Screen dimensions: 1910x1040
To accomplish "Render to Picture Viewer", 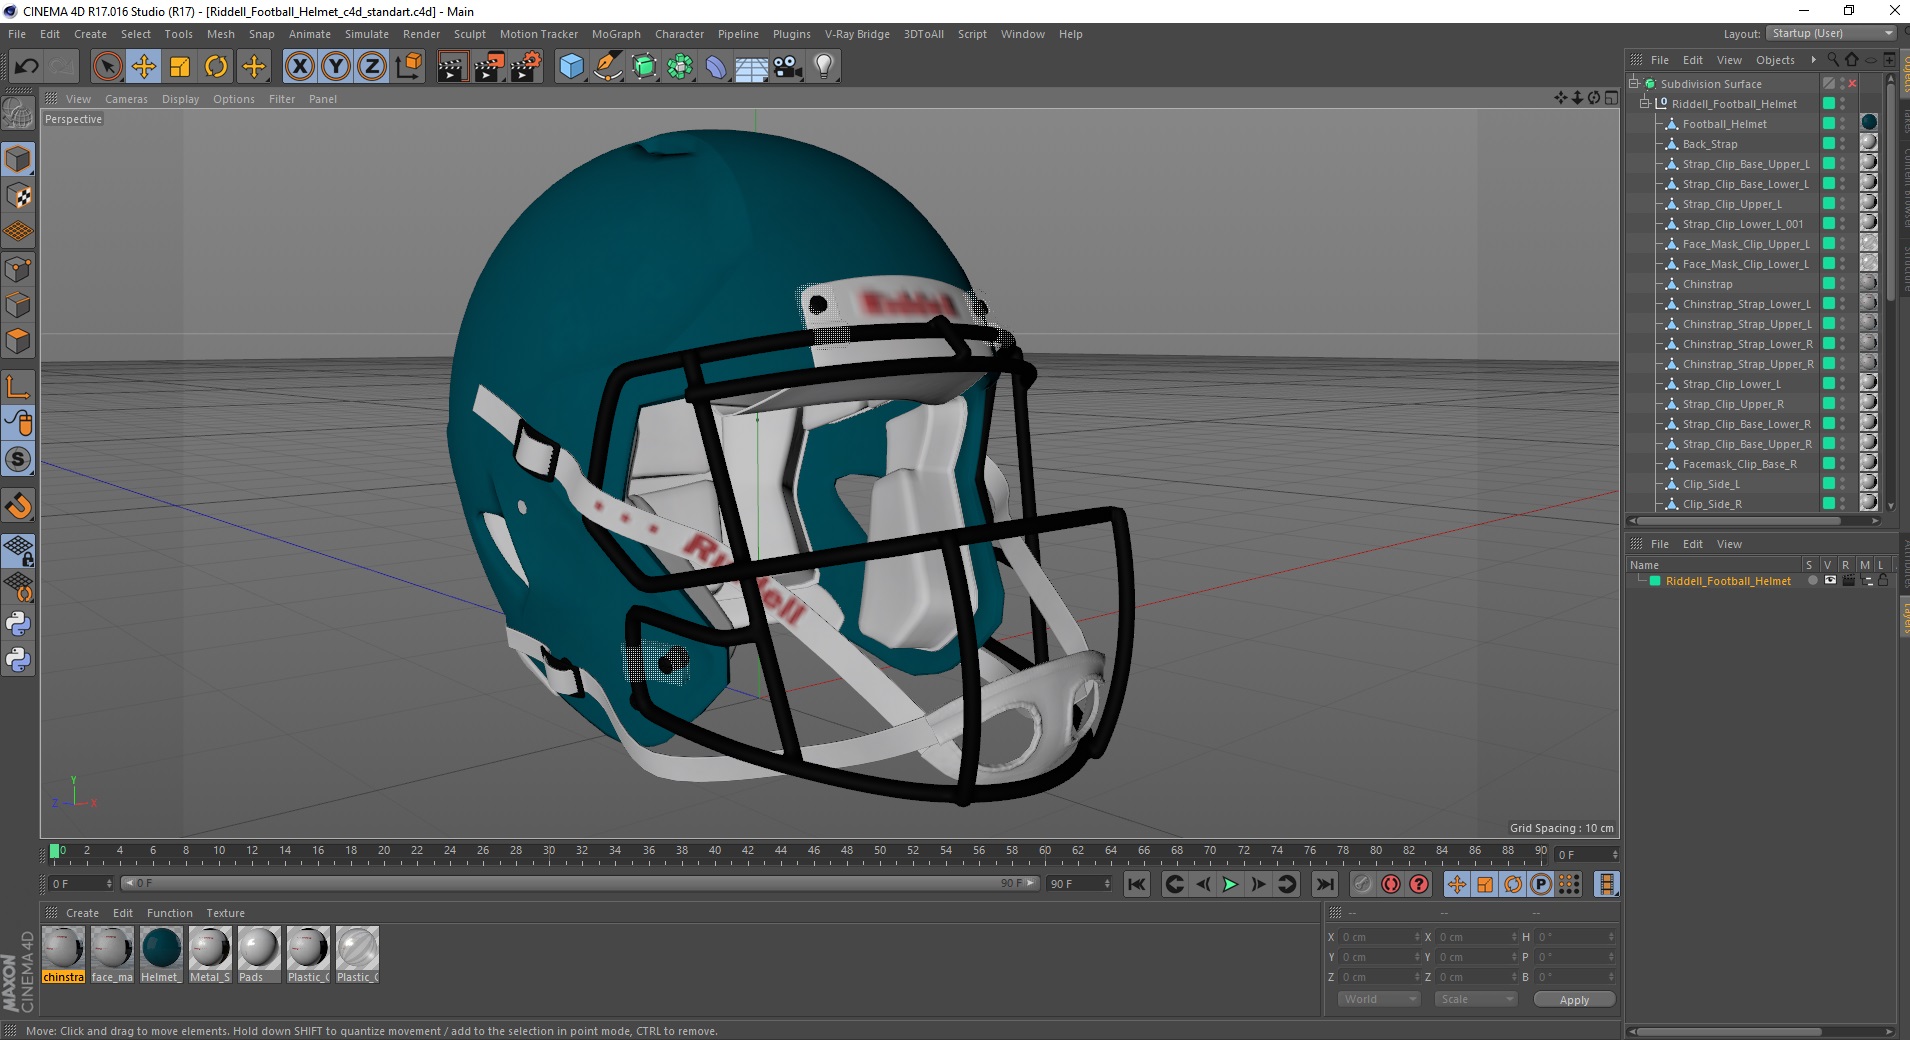I will 489,67.
